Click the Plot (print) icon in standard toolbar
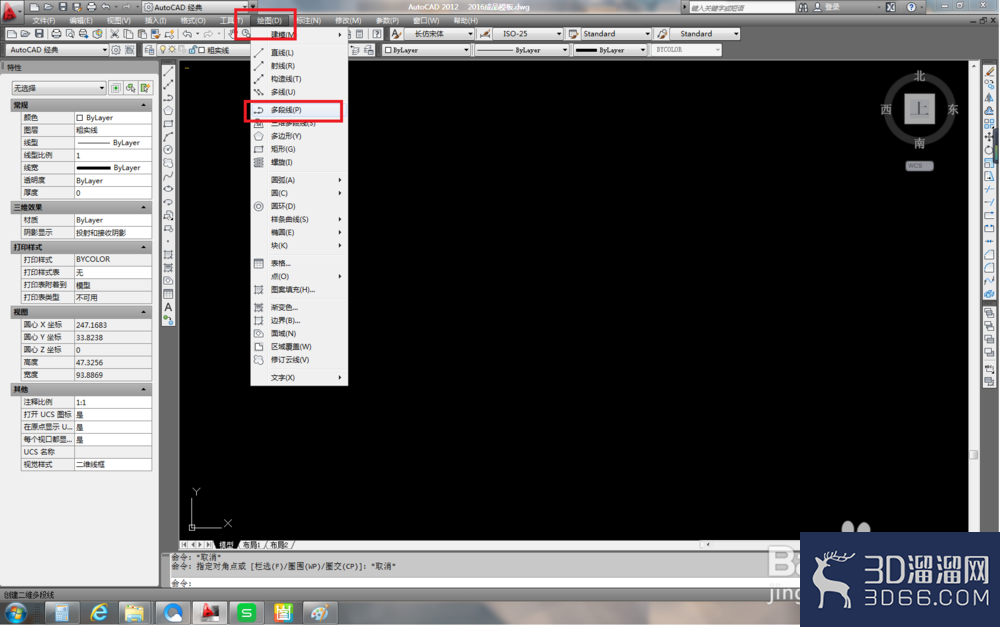Viewport: 1000px width, 627px height. (x=56, y=34)
